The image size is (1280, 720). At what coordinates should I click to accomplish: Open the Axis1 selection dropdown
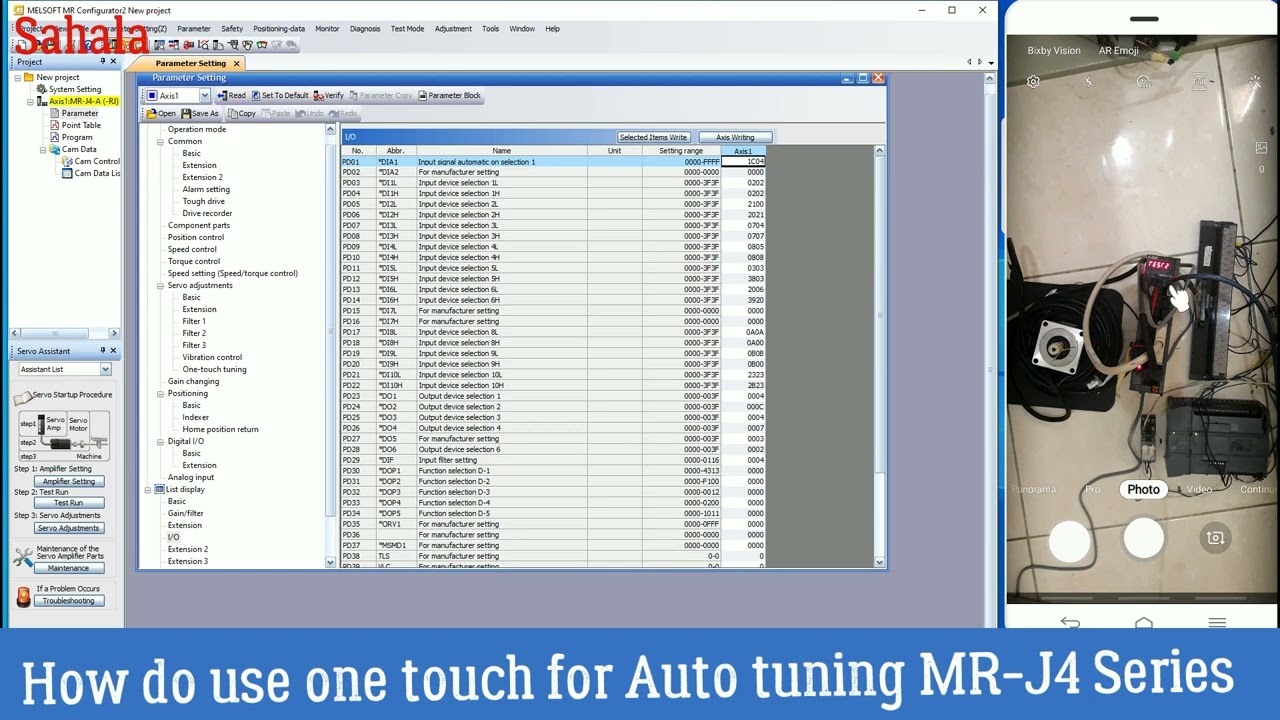coord(204,96)
